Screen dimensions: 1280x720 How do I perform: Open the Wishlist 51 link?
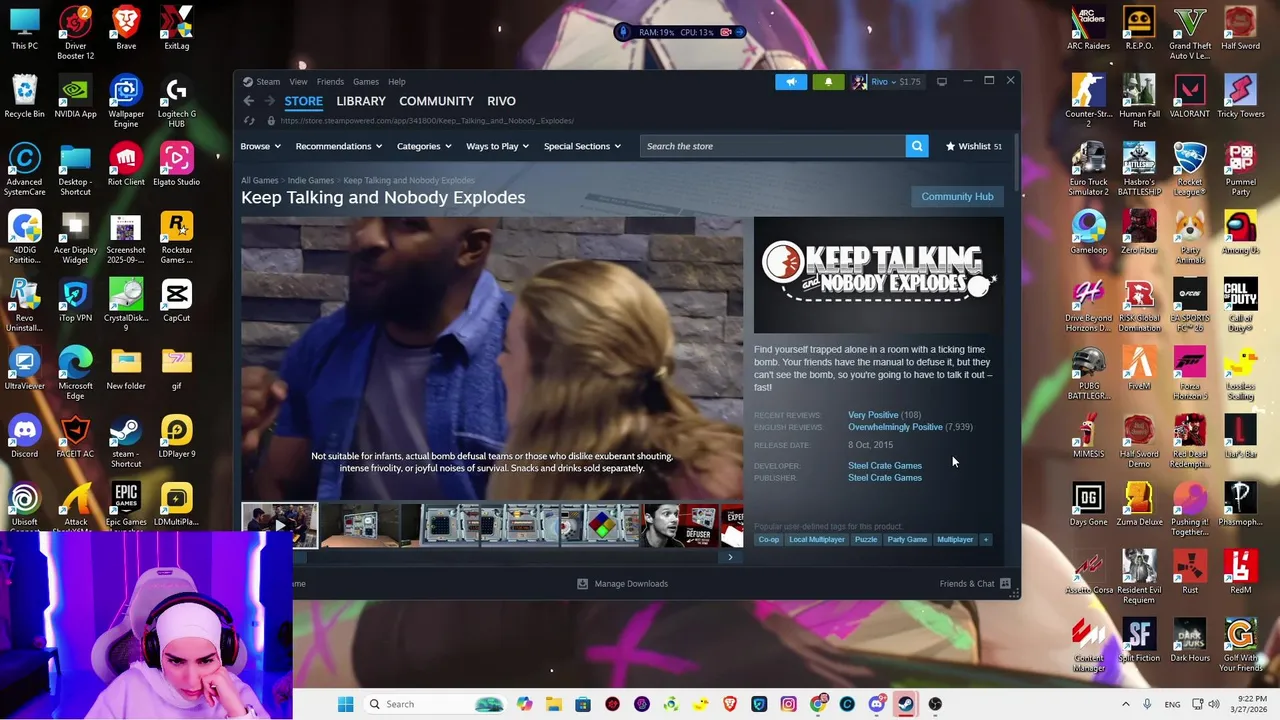tap(974, 146)
